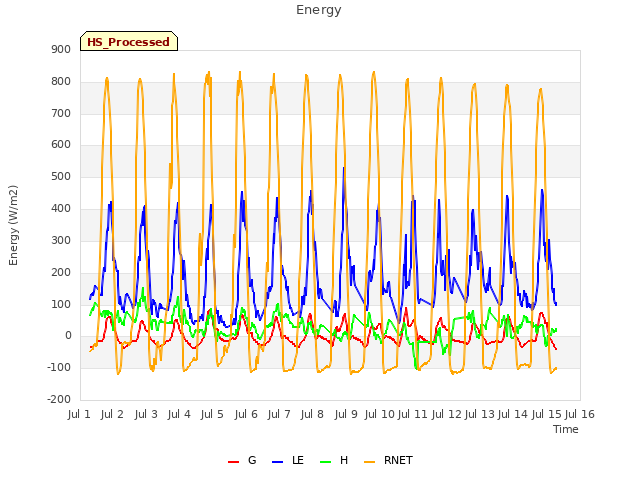
Task: Click the blue LE legend color marker
Action: [277, 462]
